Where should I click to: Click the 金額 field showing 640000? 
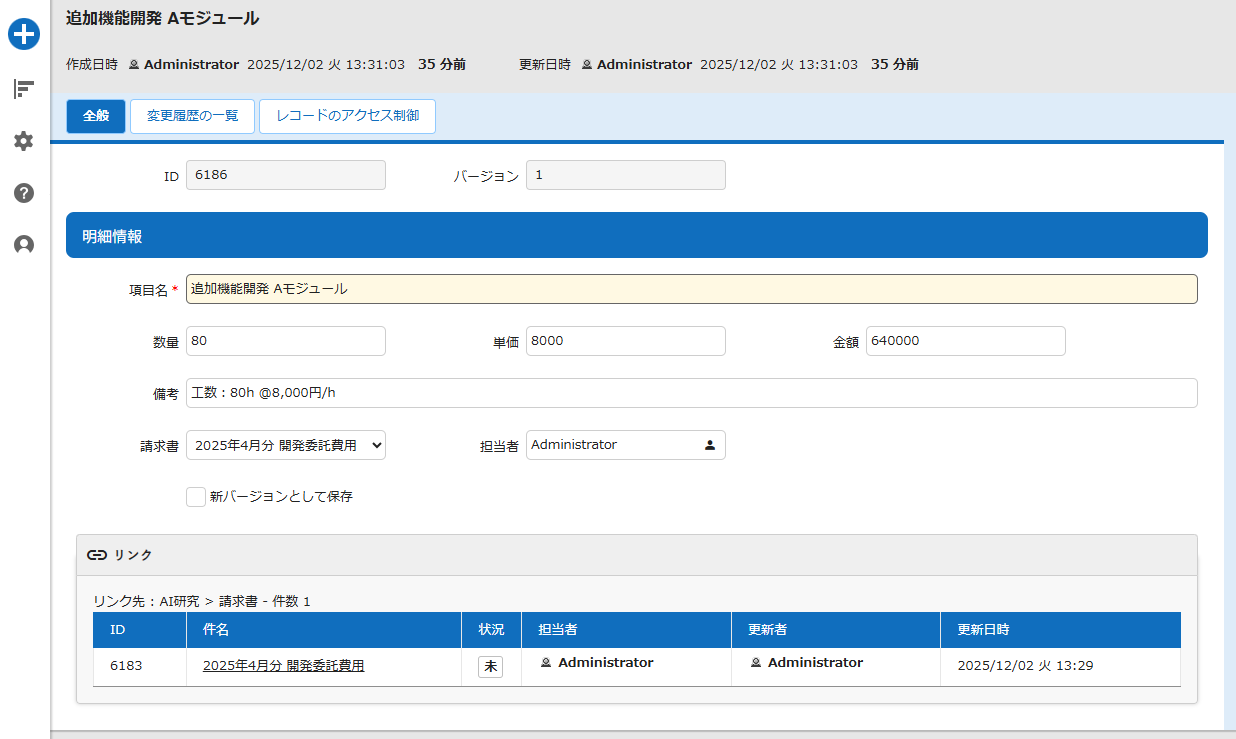coord(966,341)
